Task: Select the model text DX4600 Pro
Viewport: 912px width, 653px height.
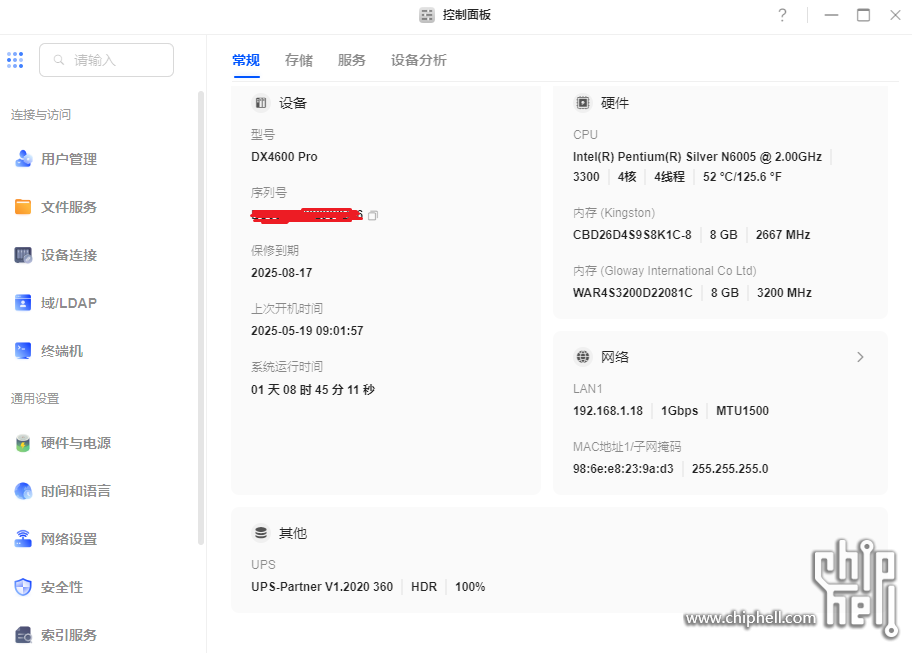Action: [284, 157]
